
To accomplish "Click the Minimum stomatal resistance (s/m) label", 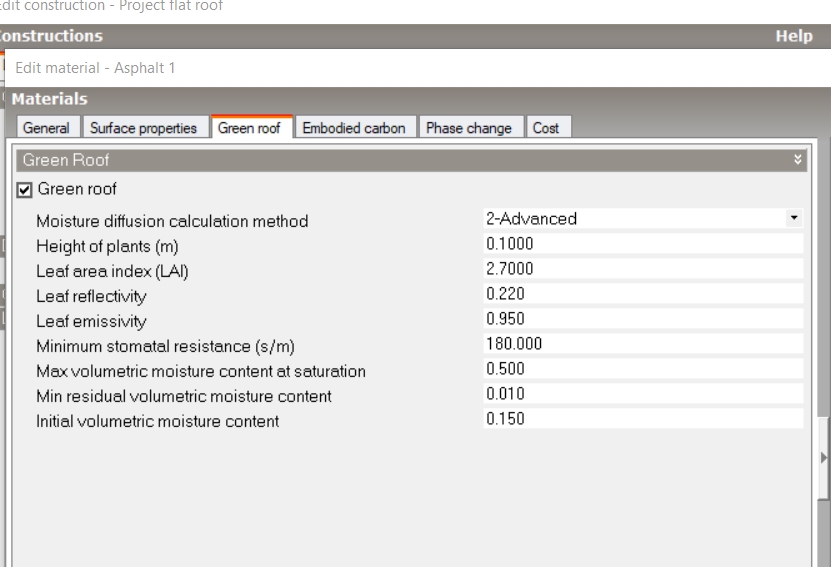I will [x=165, y=346].
